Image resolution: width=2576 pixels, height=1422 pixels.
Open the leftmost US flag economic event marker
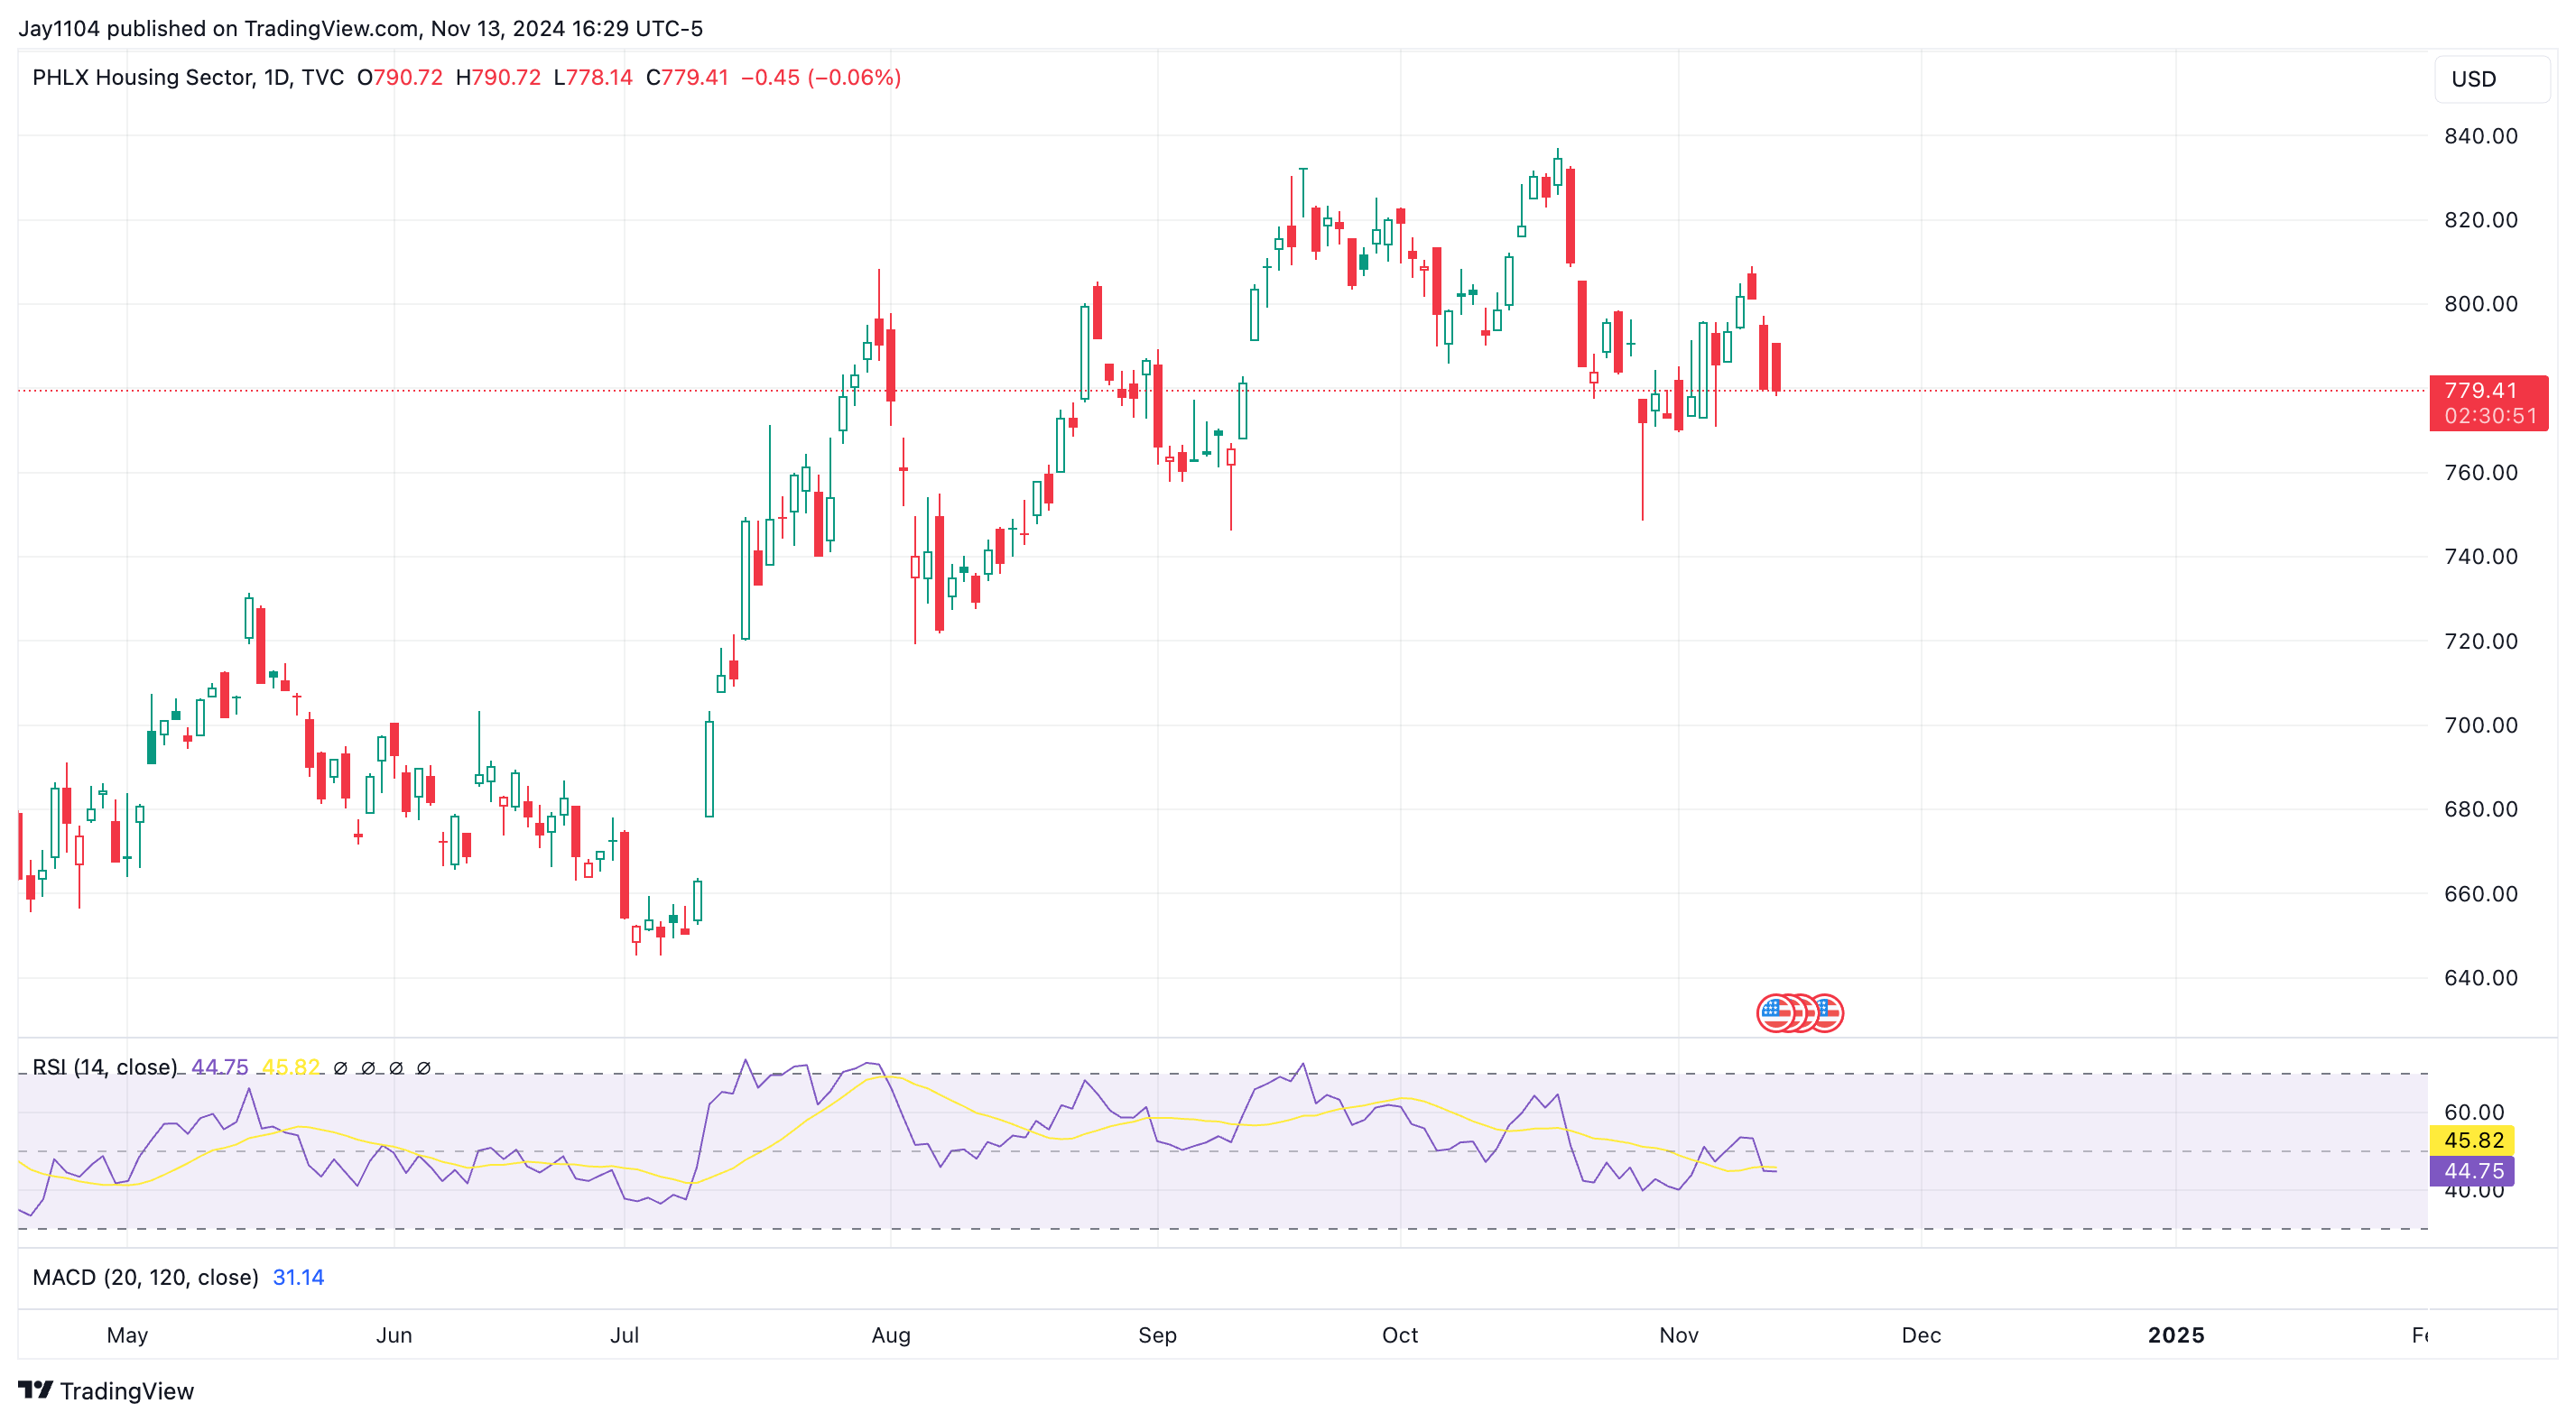tap(1774, 1013)
